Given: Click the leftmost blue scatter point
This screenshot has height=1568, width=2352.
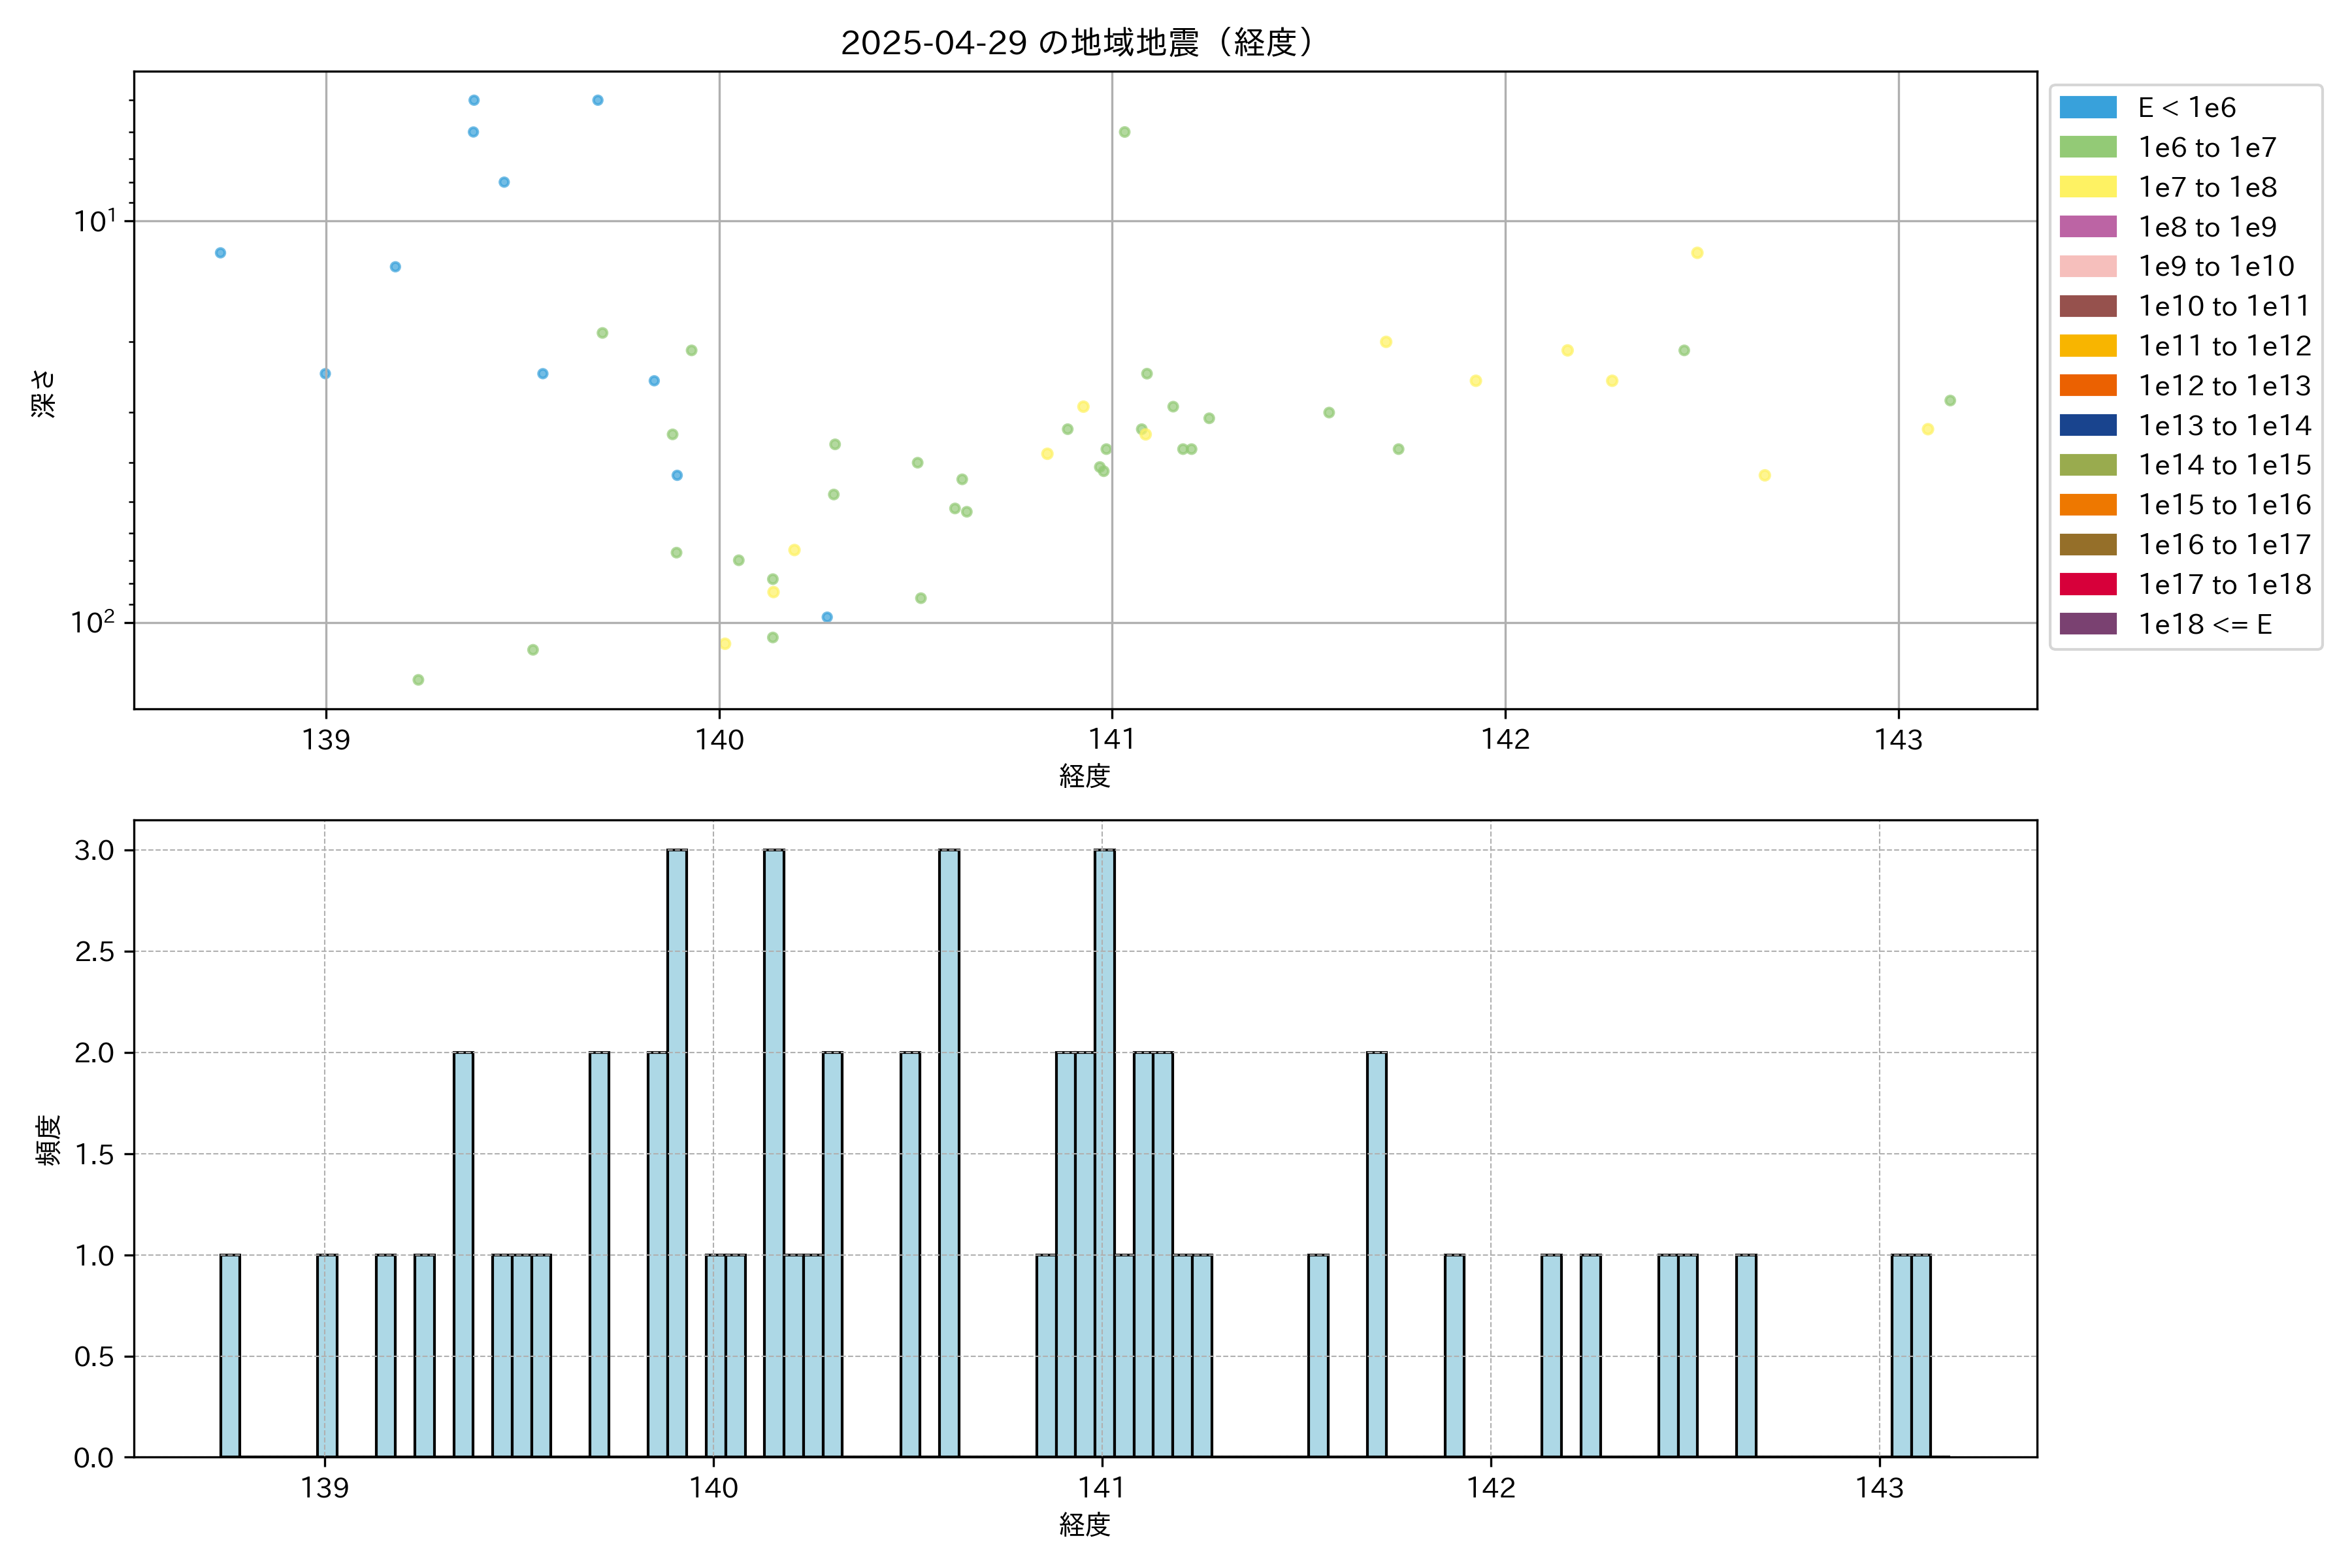Looking at the screenshot, I should (x=220, y=253).
